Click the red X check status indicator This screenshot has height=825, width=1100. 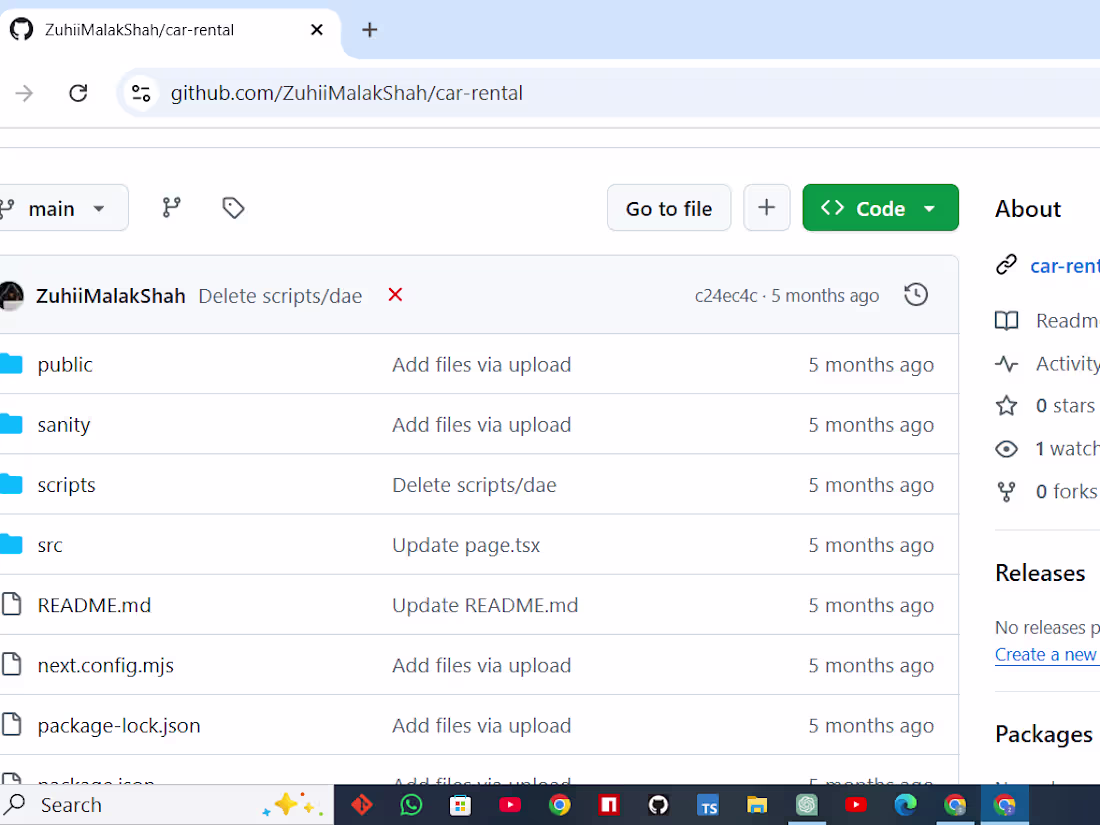click(x=394, y=295)
